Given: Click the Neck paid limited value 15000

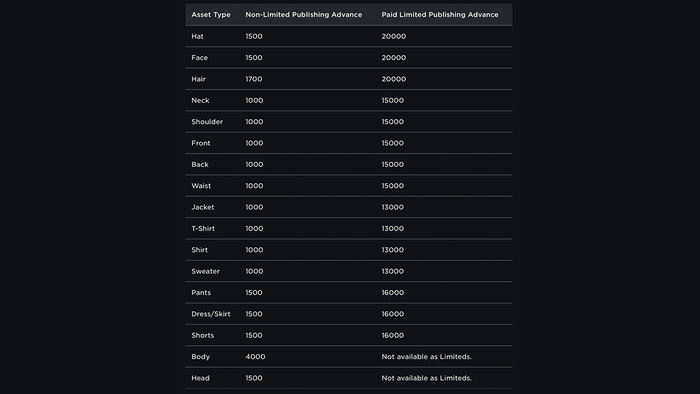Looking at the screenshot, I should [392, 100].
